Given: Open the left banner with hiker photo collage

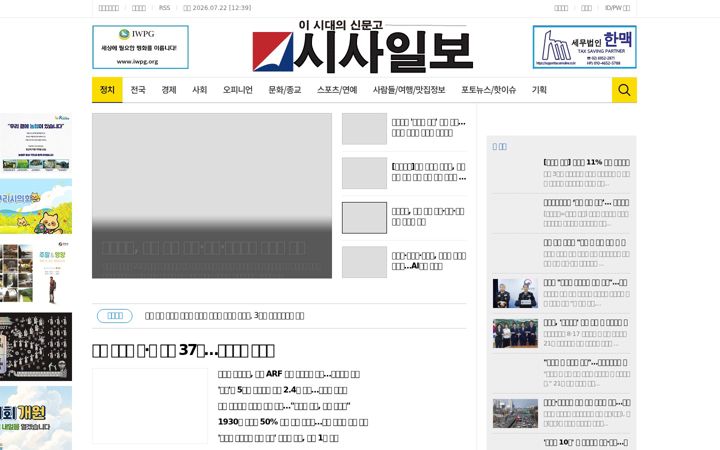Looking at the screenshot, I should (36, 272).
